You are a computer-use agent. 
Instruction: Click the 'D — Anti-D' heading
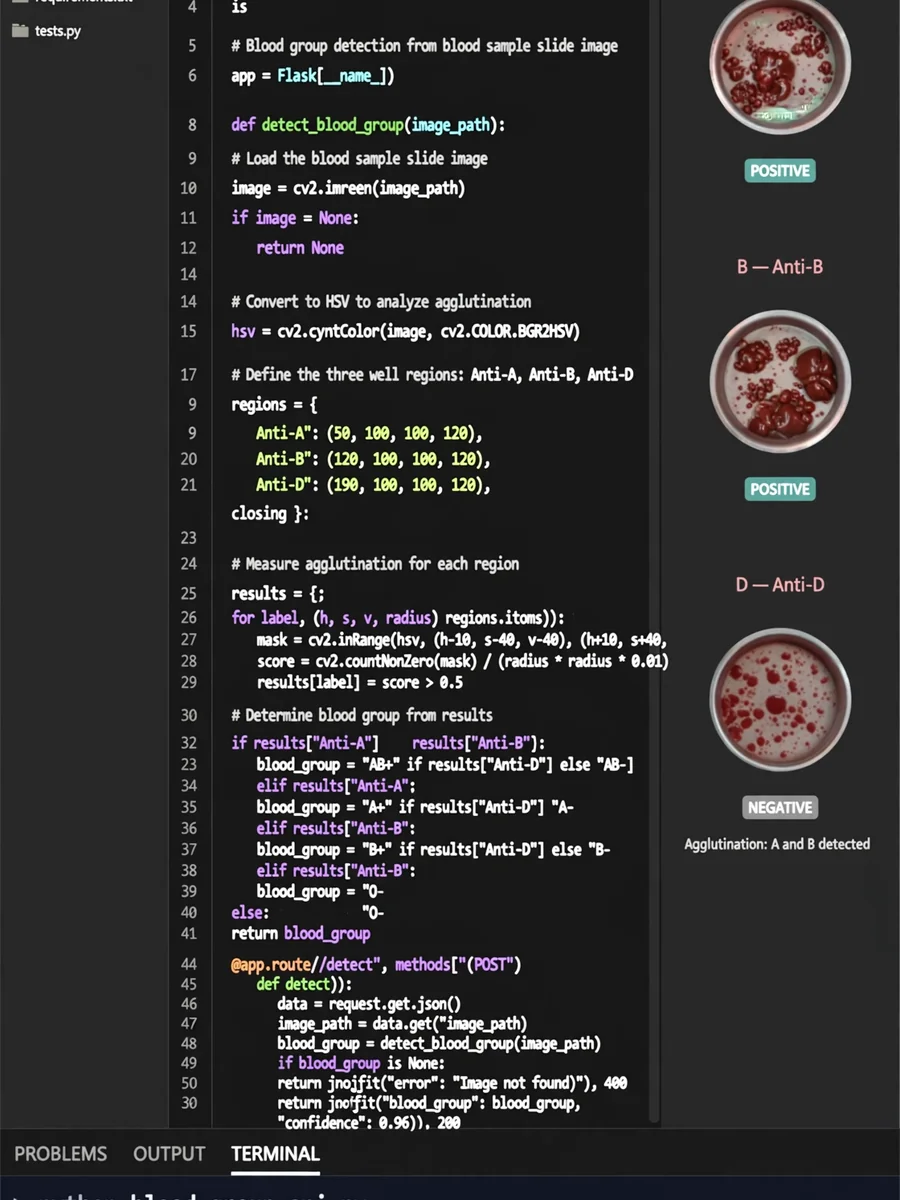780,585
